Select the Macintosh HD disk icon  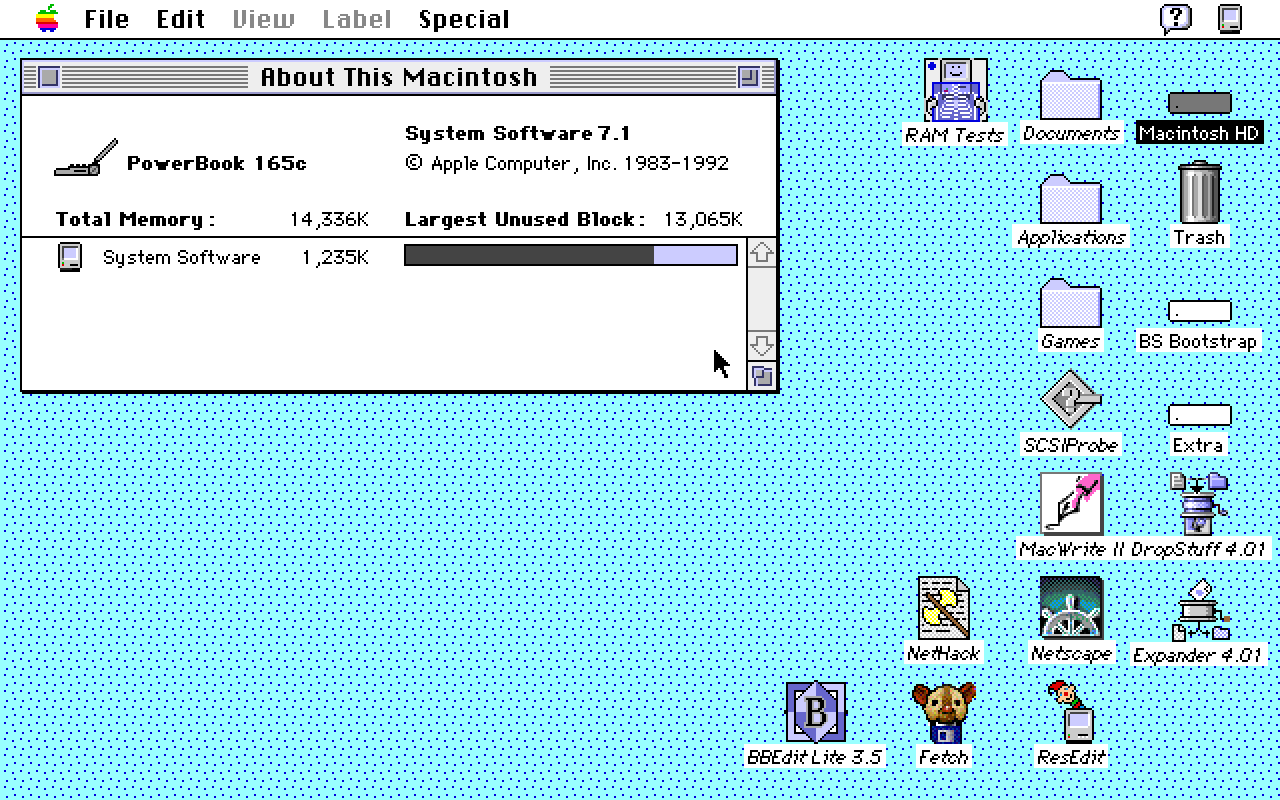pos(1199,103)
